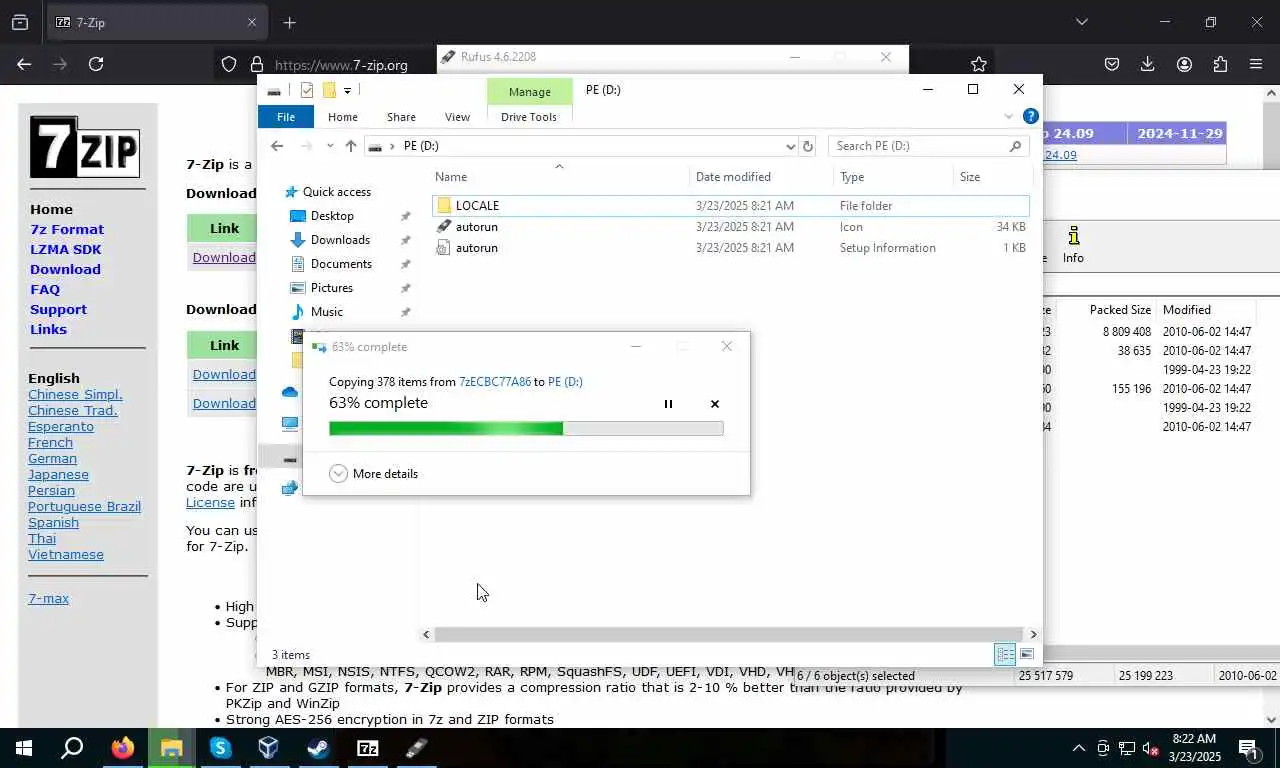Open Firefox Extensions puzzle icon
The height and width of the screenshot is (768, 1280).
pos(1220,64)
